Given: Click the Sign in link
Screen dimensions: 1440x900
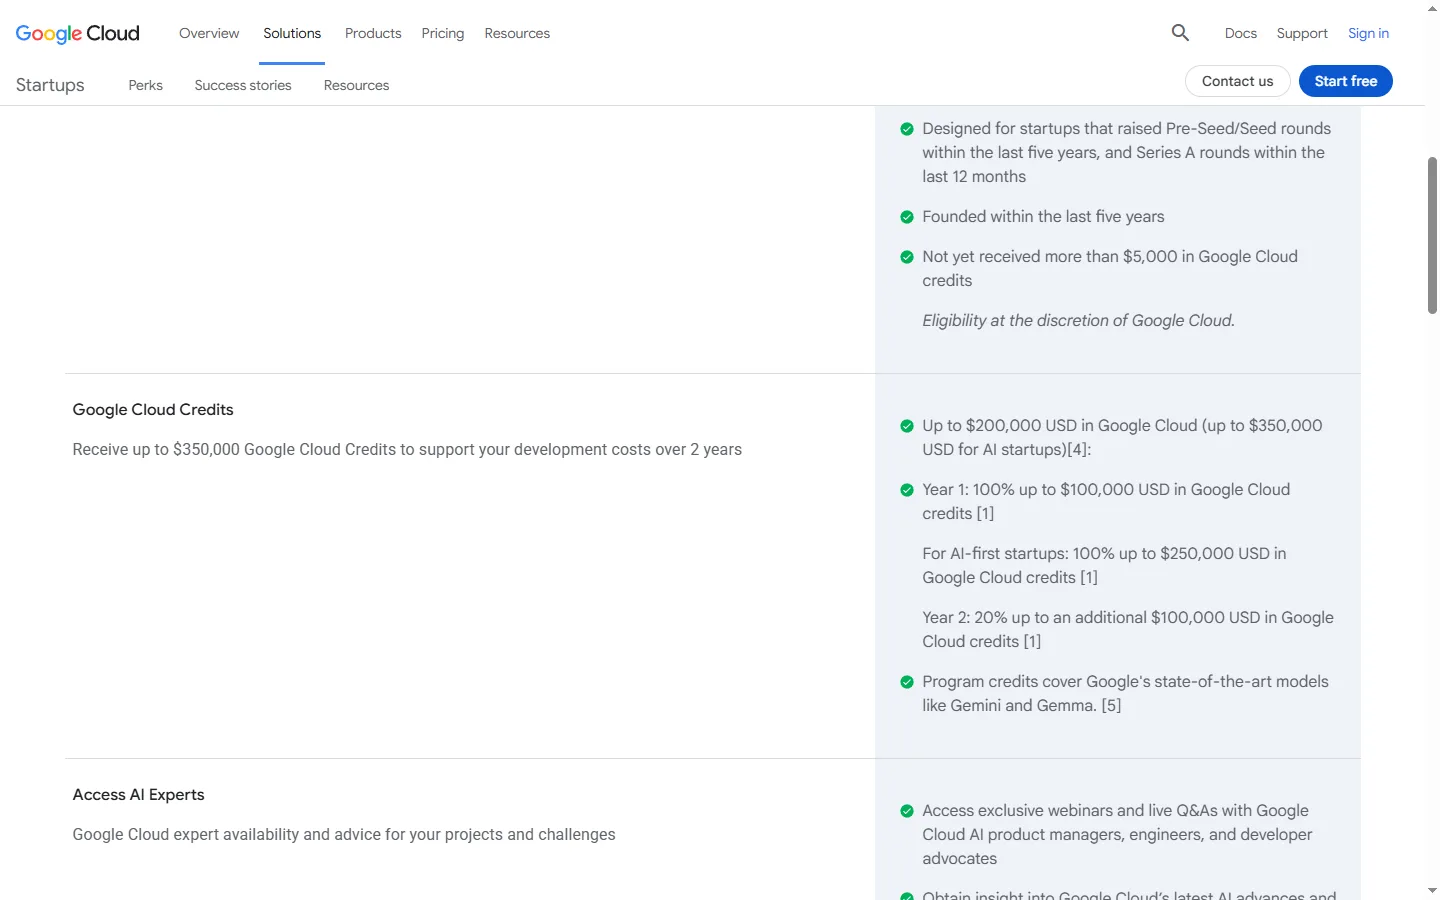Looking at the screenshot, I should coord(1368,33).
